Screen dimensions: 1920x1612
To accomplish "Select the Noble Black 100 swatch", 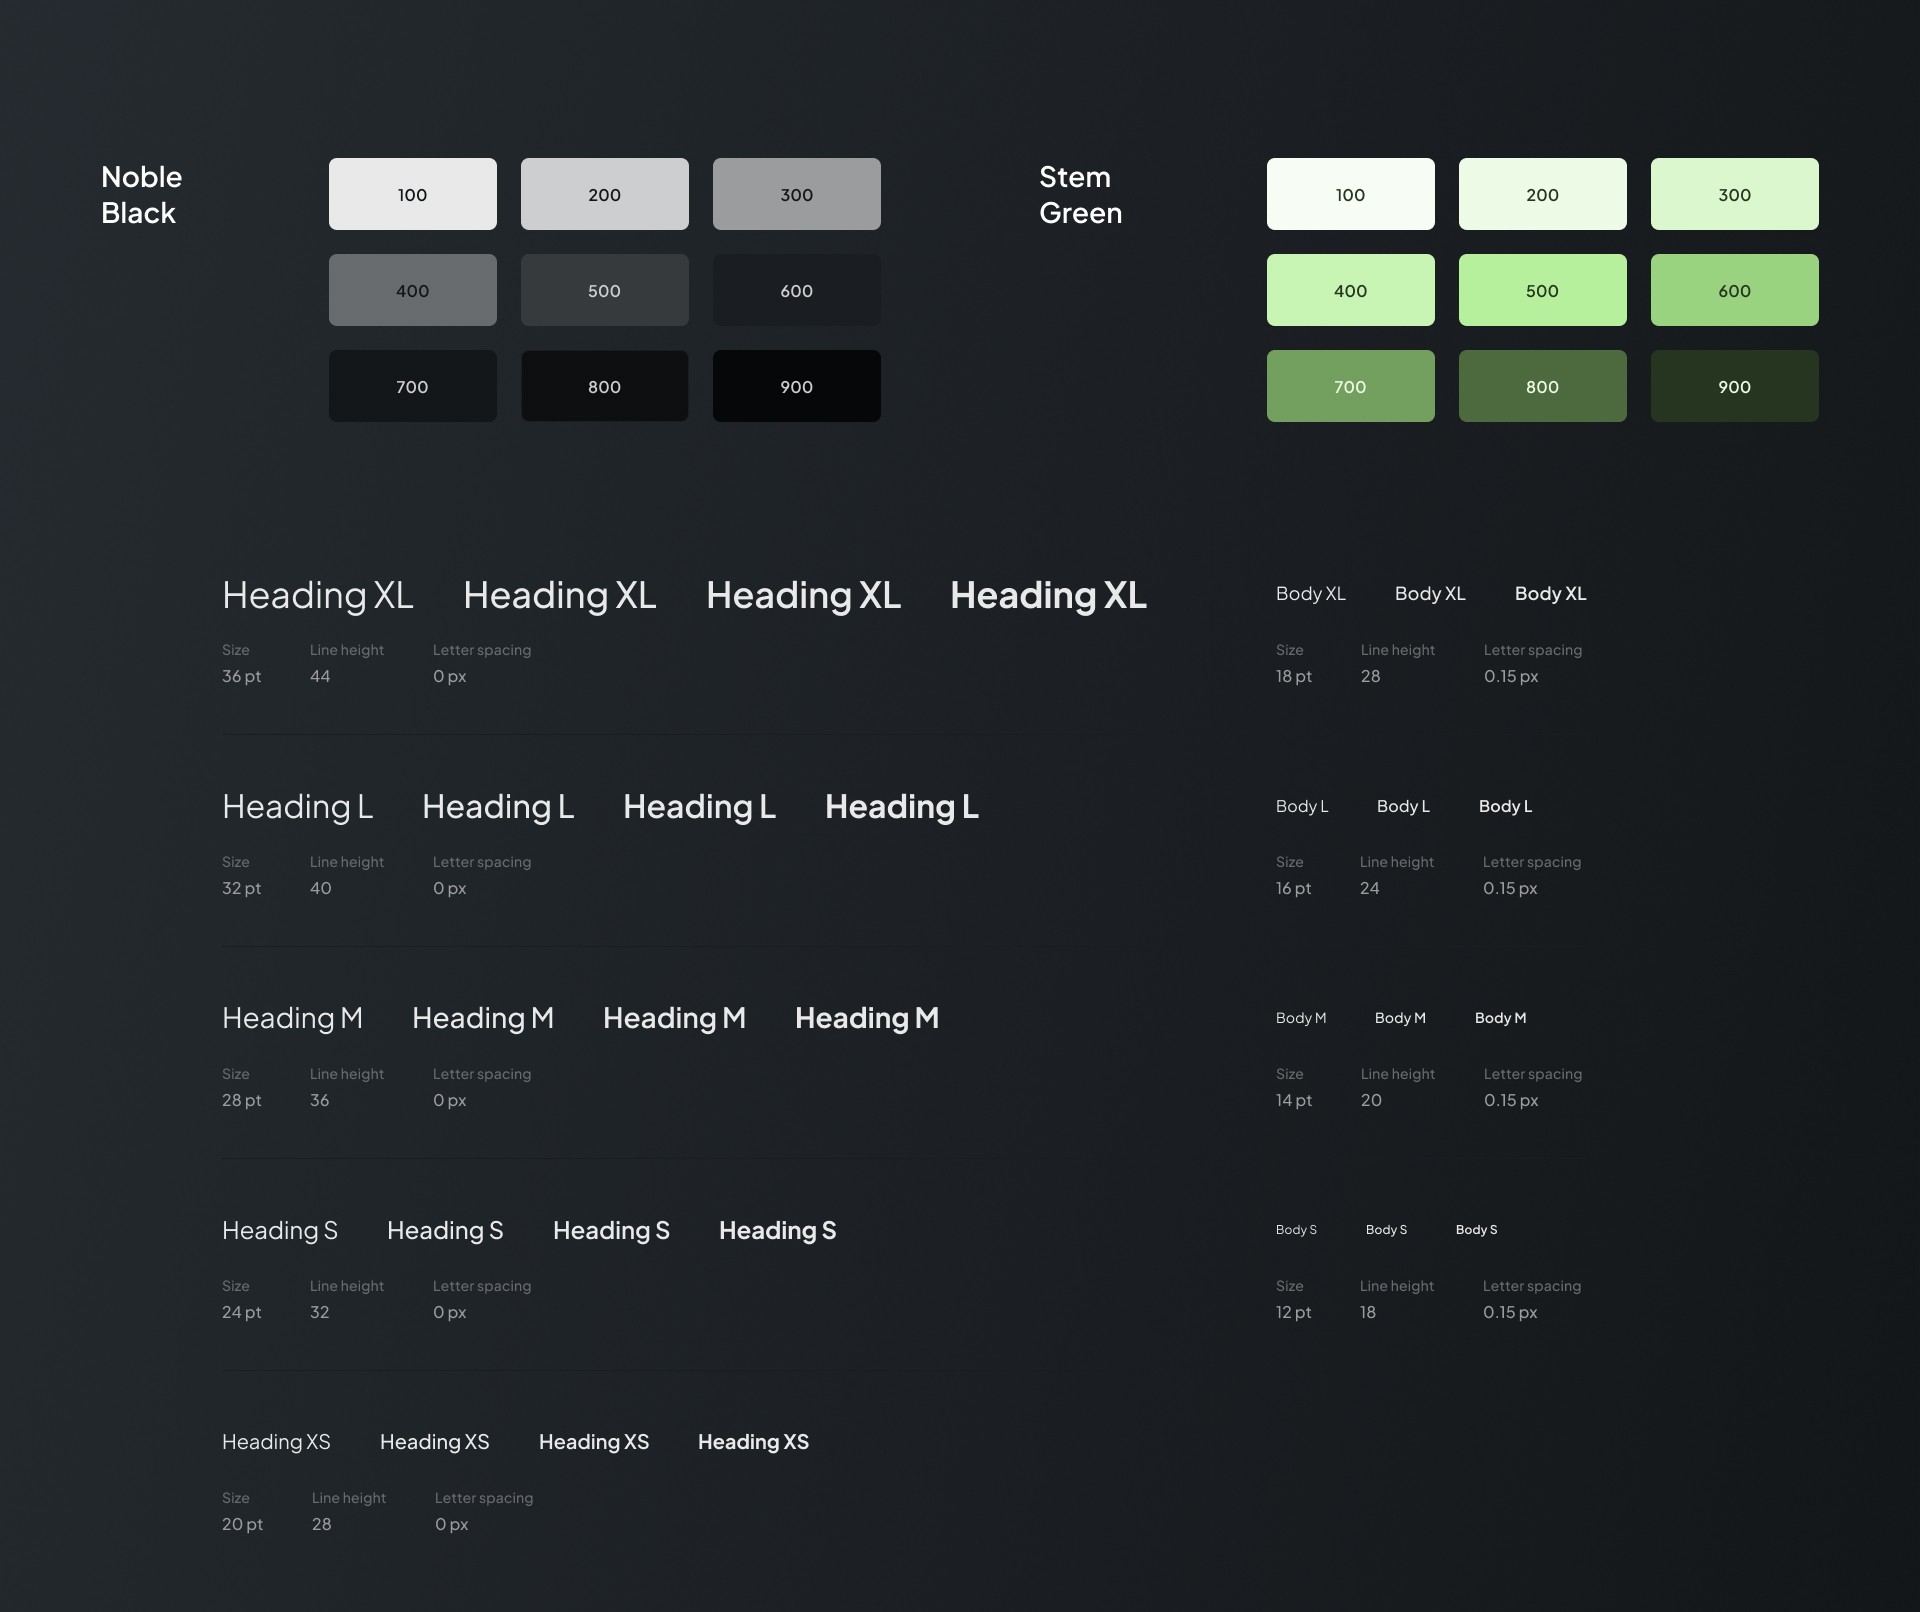I will [412, 194].
